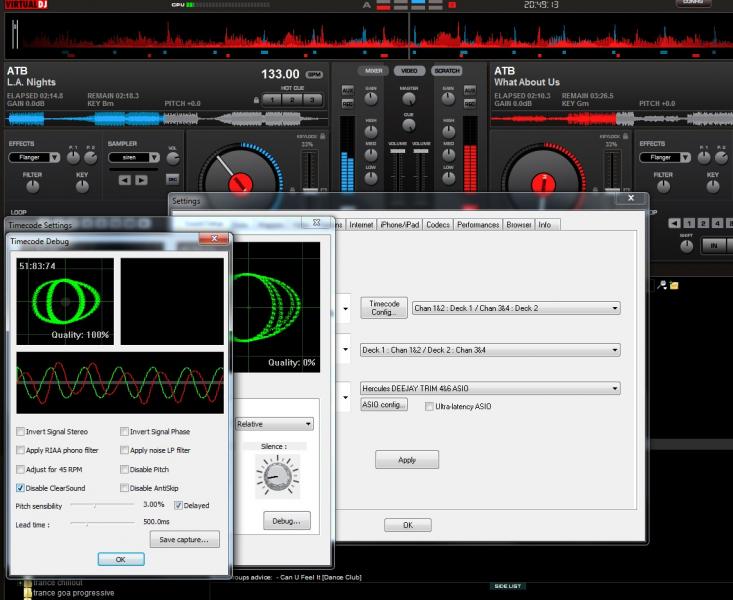Screen dimensions: 733x600
Task: Click the Save capture button
Action: (184, 539)
